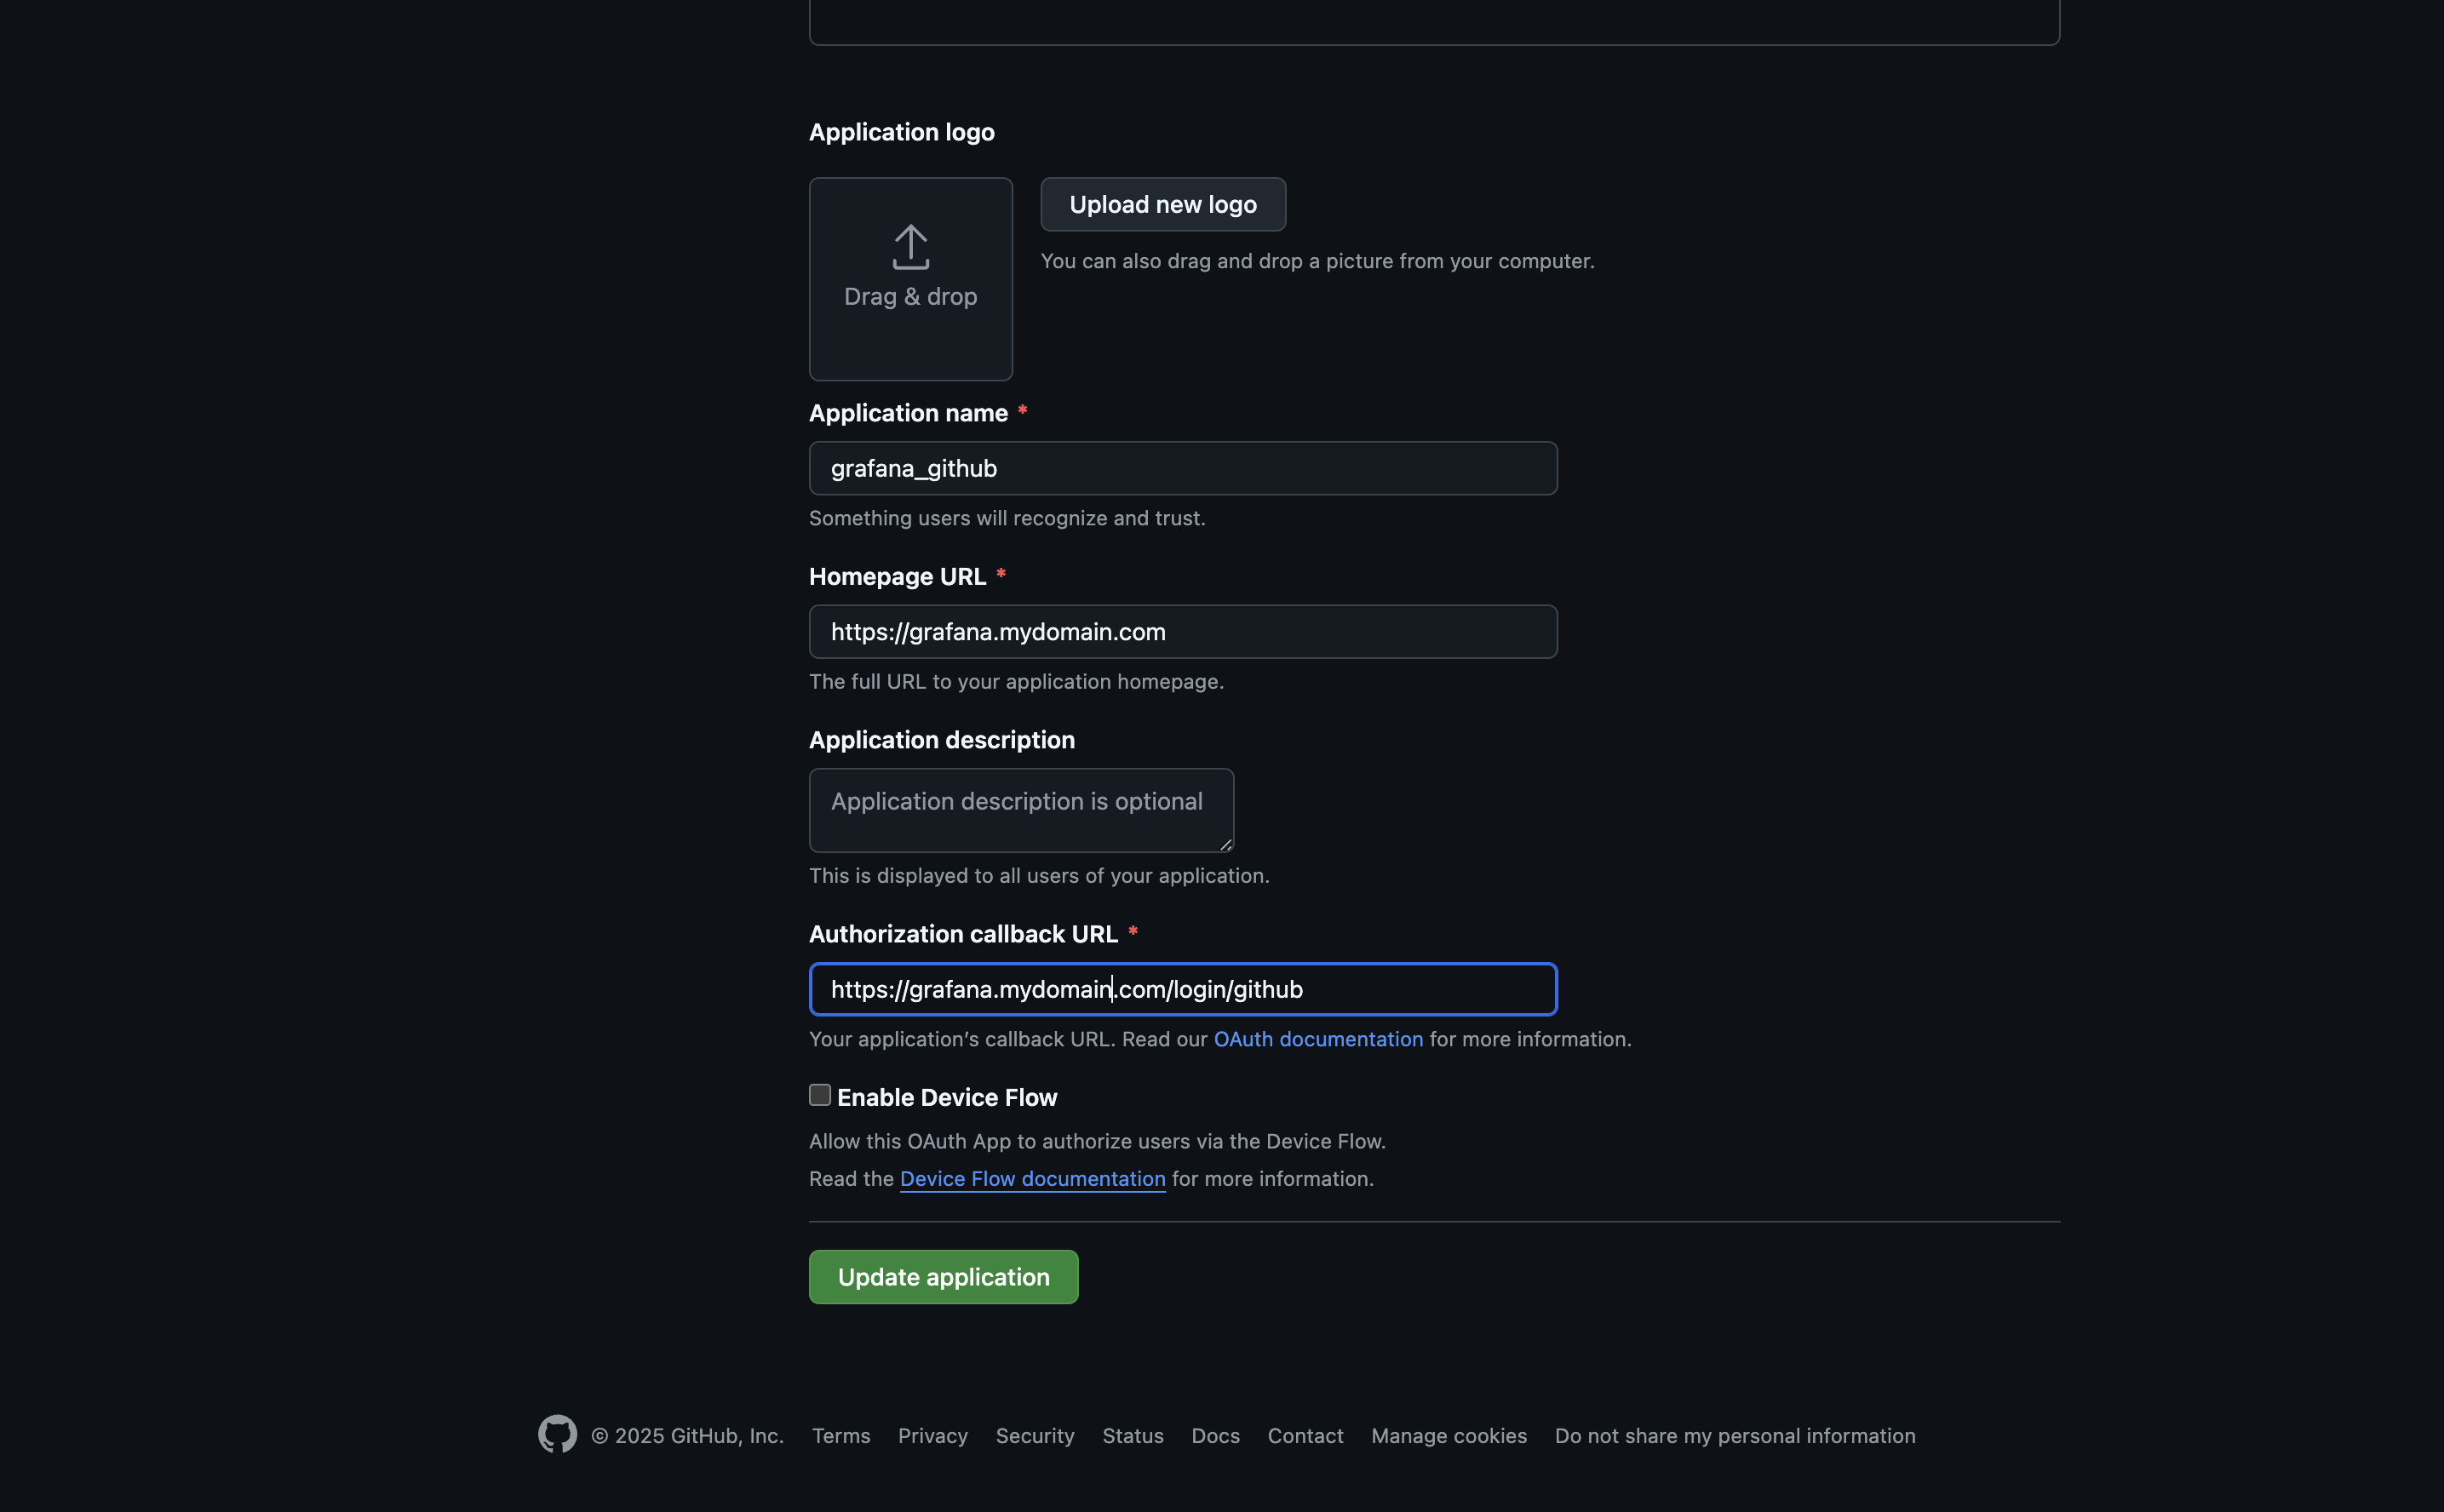Viewport: 2444px width, 1512px height.
Task: Click the GitHub Octocat footer logo
Action: [557, 1434]
